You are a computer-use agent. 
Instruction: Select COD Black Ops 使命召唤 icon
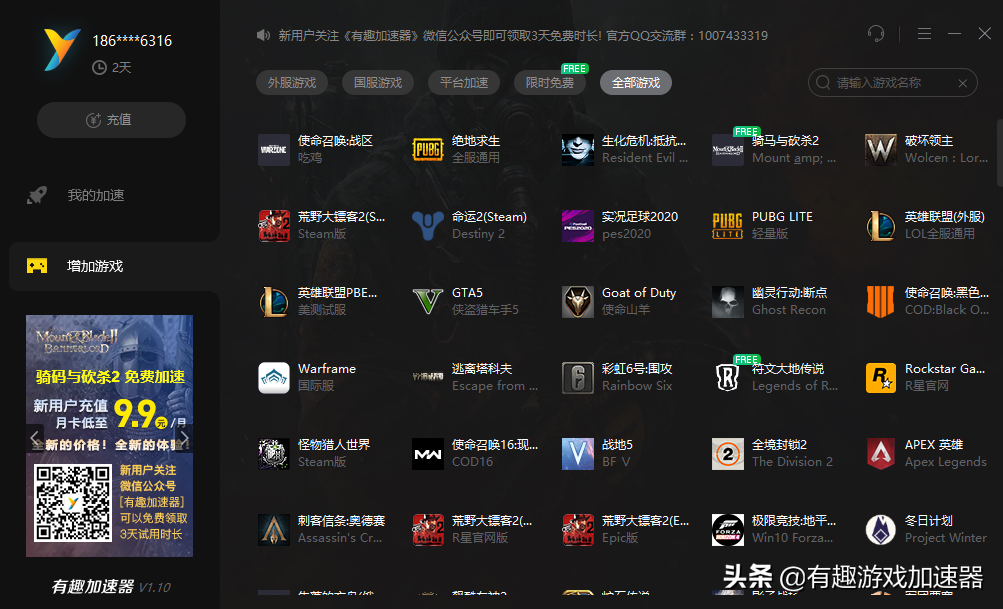[x=881, y=302]
